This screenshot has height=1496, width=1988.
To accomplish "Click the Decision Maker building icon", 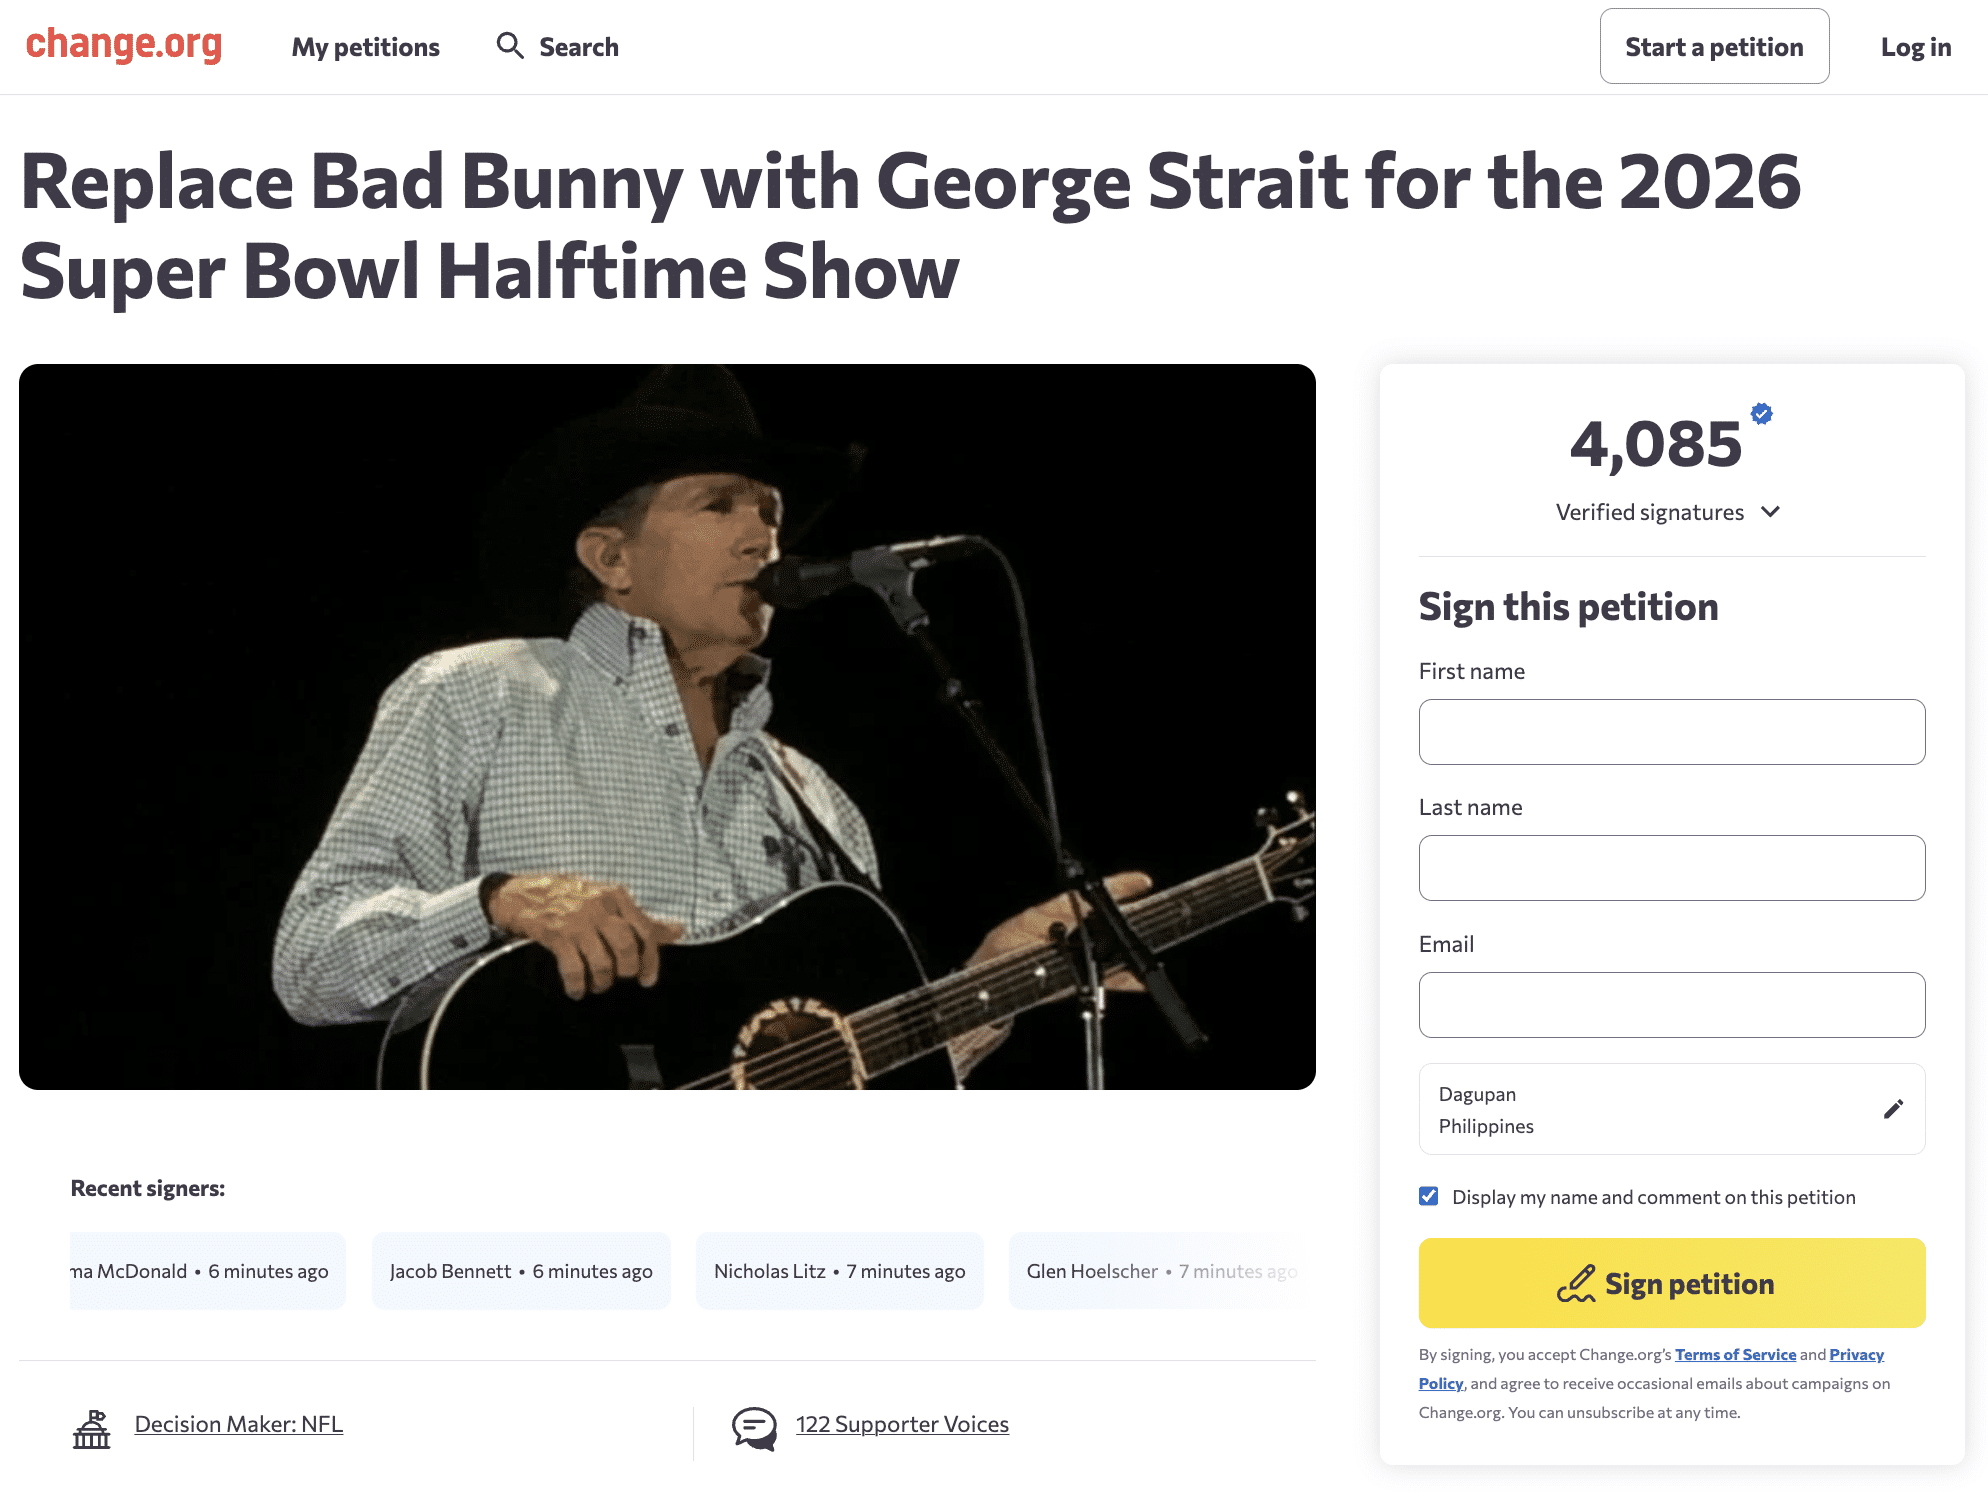I will click(x=92, y=1429).
